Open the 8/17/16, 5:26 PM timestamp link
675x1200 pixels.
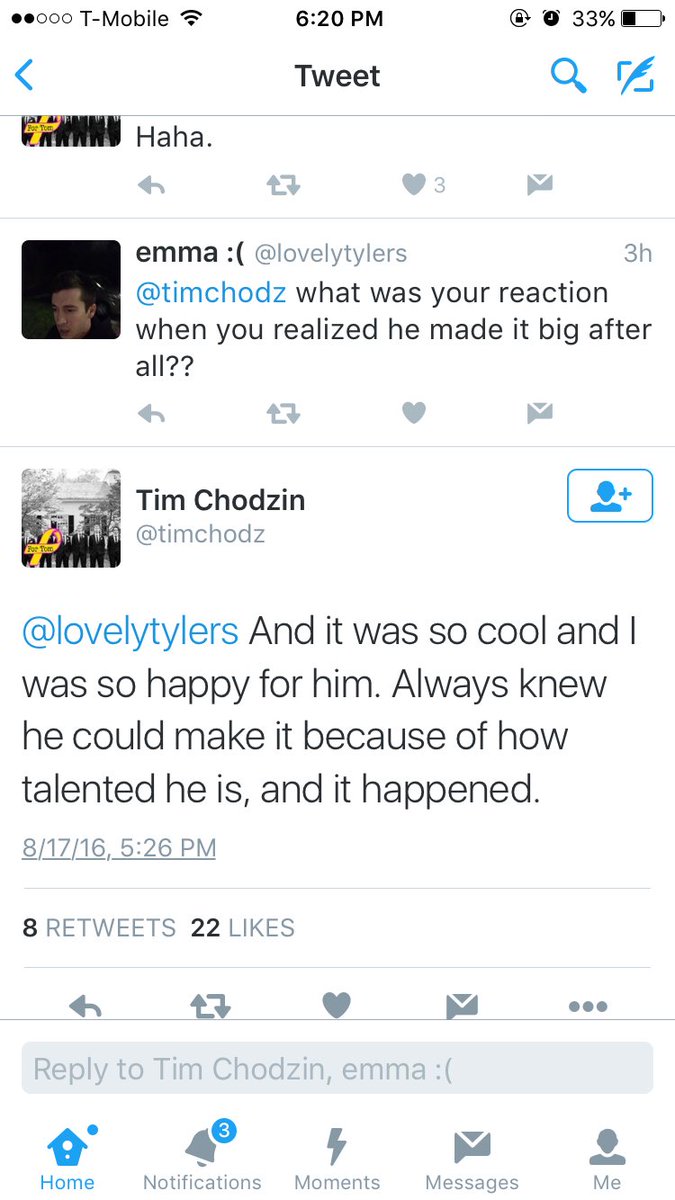[x=119, y=848]
